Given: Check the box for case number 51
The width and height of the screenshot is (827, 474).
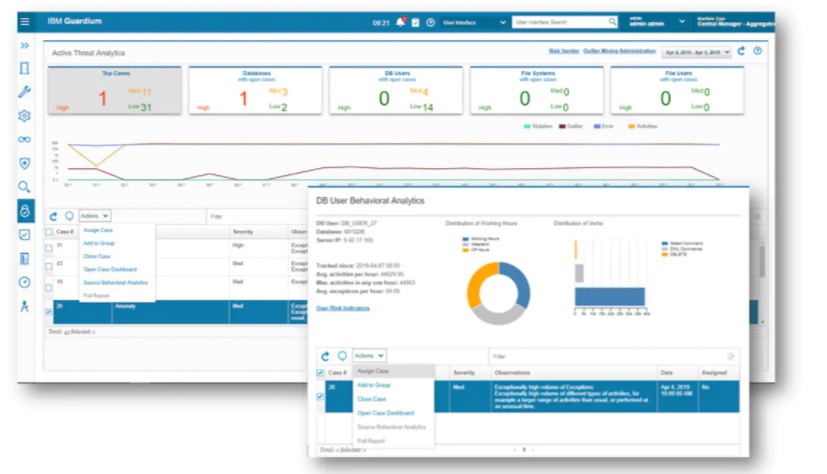Looking at the screenshot, I should click(x=49, y=245).
